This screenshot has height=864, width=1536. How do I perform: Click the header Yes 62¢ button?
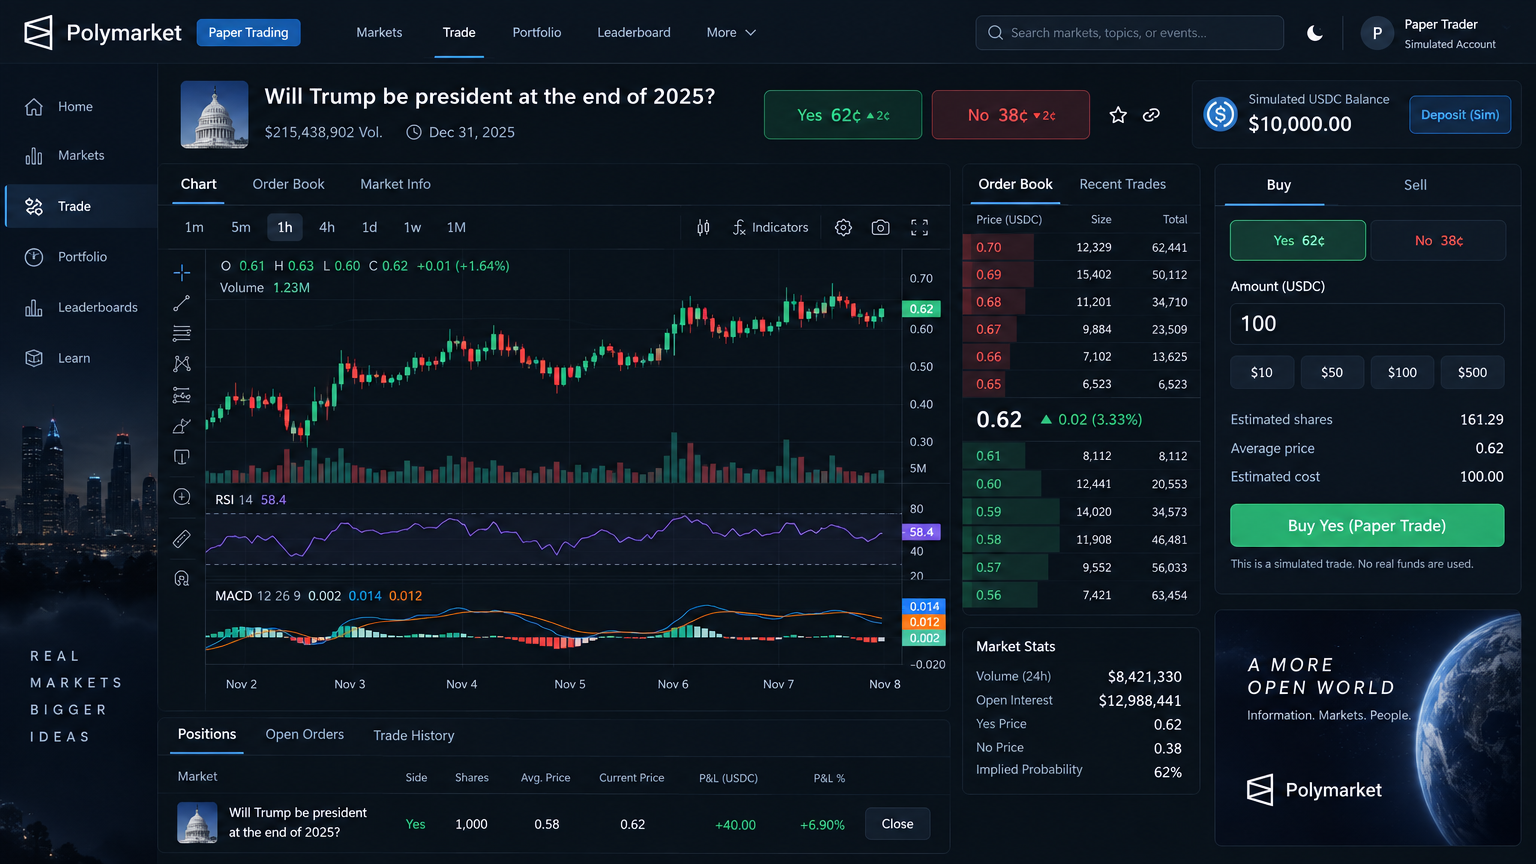pyautogui.click(x=843, y=115)
